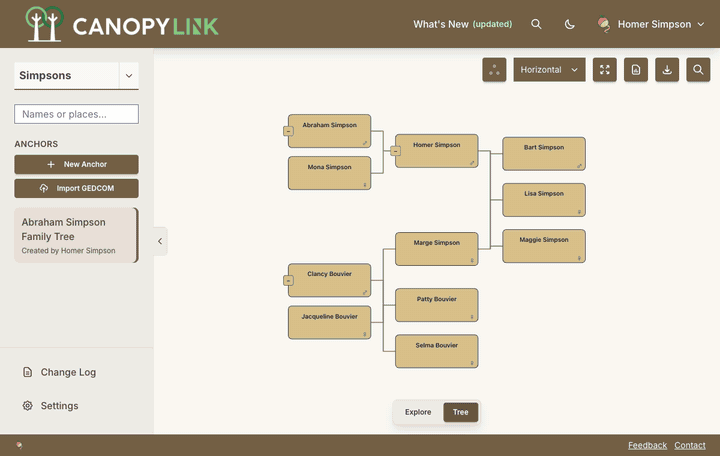Select the Abraham Simpson Family Tree anchor
This screenshot has width=720, height=456.
pos(76,235)
